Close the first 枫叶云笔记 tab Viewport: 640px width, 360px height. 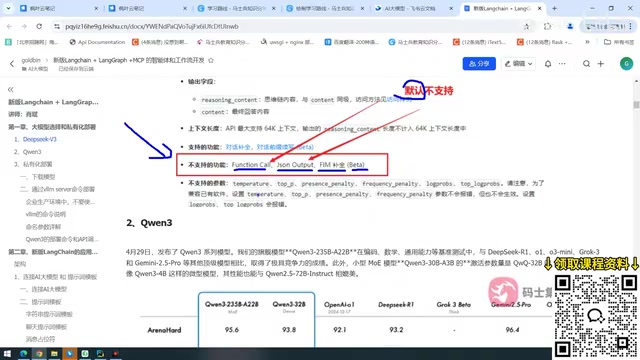96,8
